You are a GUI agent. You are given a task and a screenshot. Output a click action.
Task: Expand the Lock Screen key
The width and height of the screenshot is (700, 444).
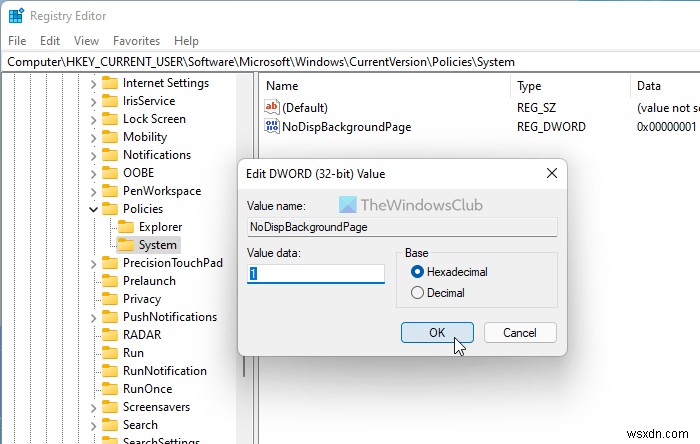(93, 120)
